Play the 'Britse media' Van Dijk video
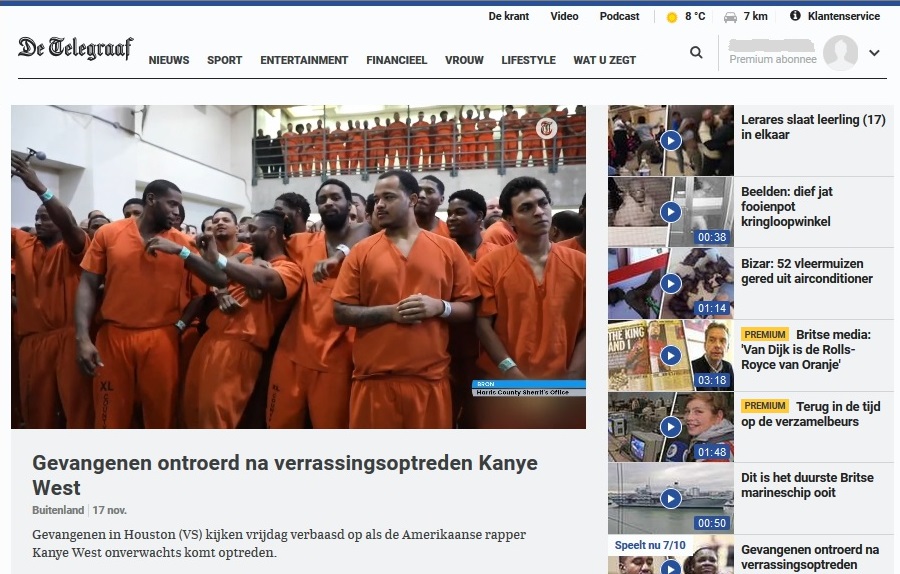Image resolution: width=900 pixels, height=574 pixels. 670,355
